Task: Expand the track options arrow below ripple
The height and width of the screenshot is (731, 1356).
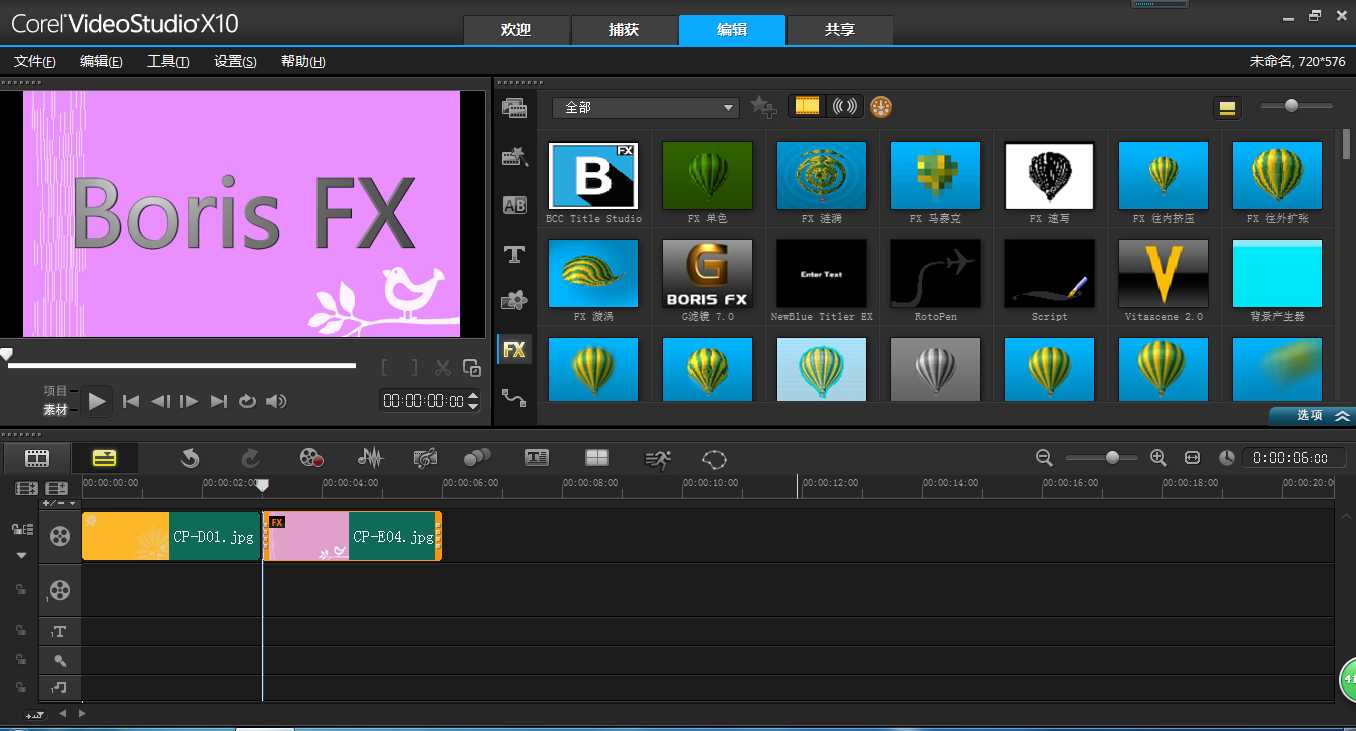Action: [x=22, y=555]
